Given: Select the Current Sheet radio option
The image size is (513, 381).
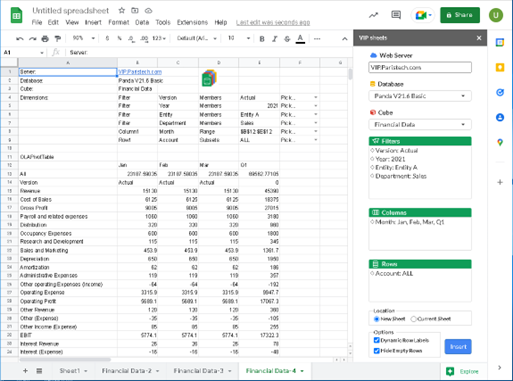Looking at the screenshot, I should pyautogui.click(x=414, y=319).
